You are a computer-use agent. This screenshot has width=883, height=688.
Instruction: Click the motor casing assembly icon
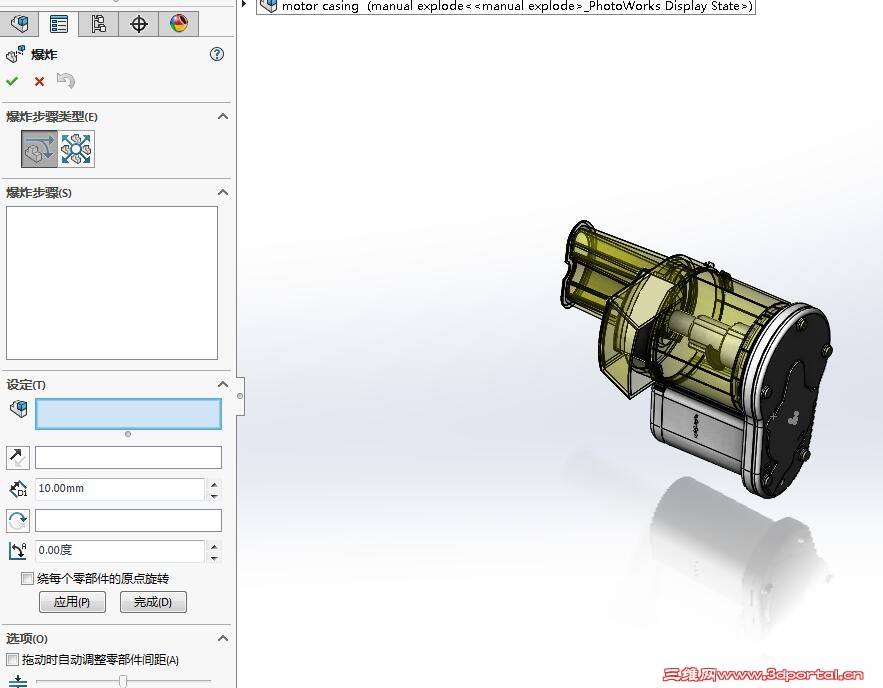(x=269, y=6)
